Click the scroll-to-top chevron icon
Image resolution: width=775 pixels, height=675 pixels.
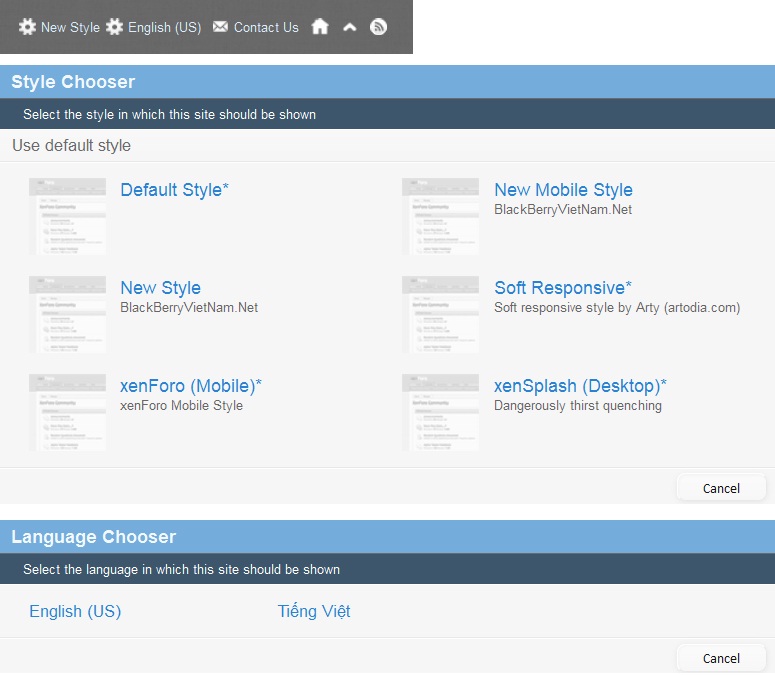[350, 27]
